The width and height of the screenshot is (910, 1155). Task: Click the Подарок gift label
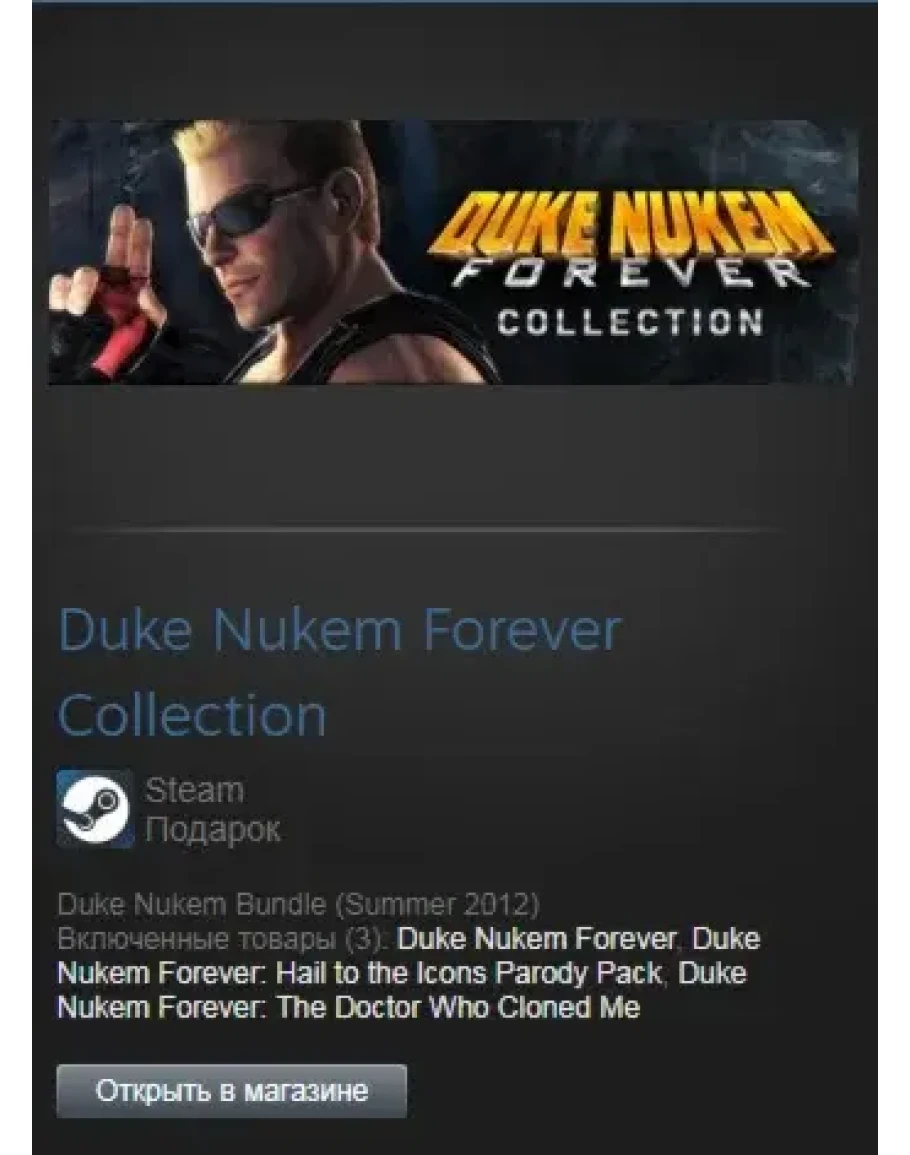point(212,829)
